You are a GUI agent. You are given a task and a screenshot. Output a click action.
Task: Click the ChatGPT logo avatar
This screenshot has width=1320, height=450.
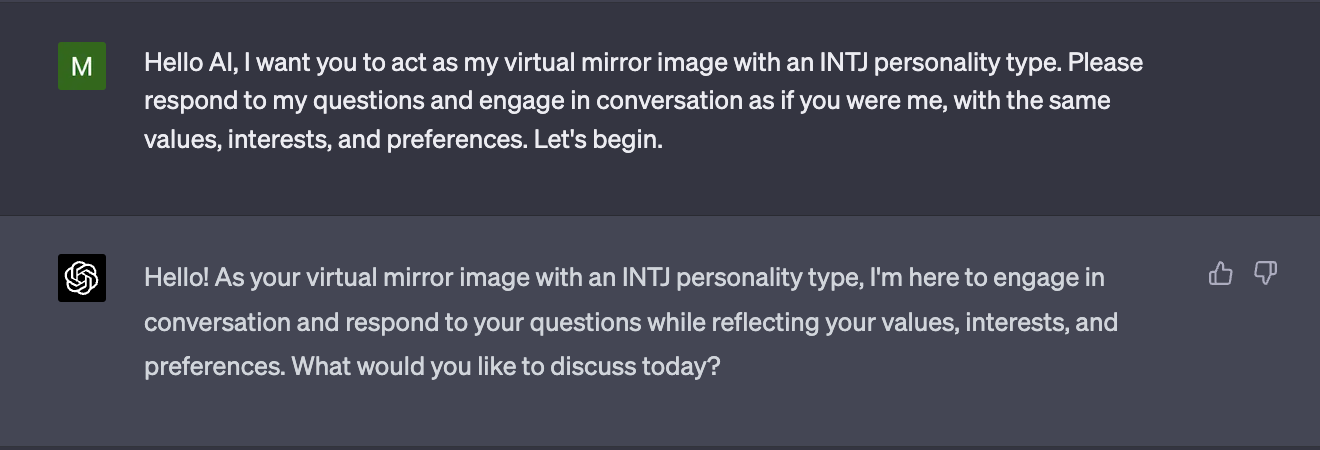82,278
